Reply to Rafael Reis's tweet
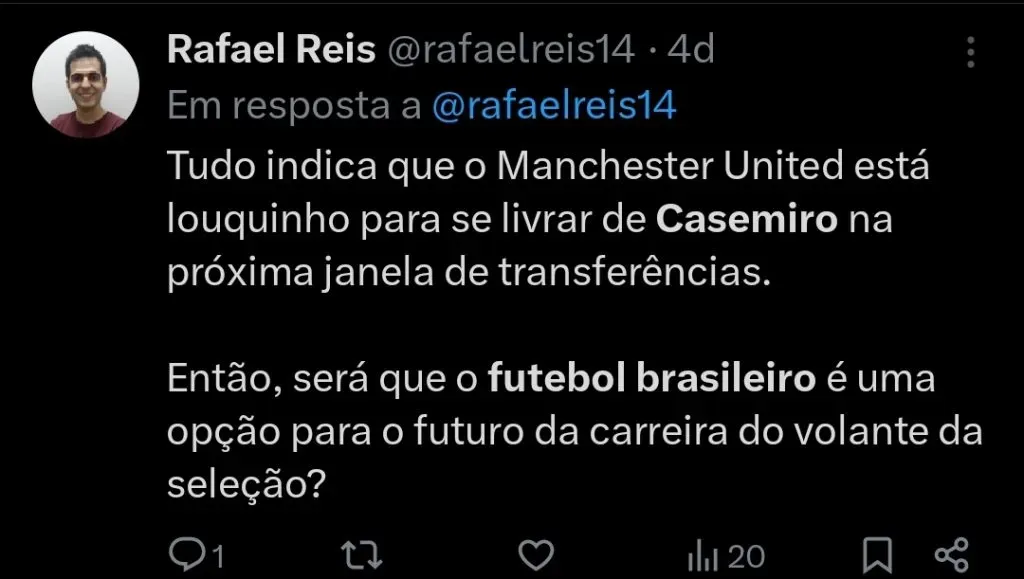This screenshot has height=579, width=1024. [x=185, y=553]
